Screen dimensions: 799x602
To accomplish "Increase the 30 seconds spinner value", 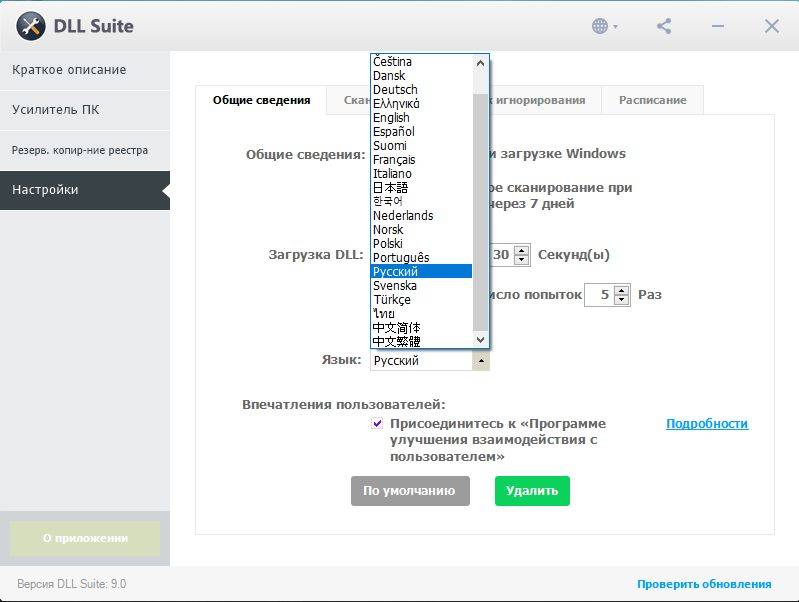I will pos(521,250).
